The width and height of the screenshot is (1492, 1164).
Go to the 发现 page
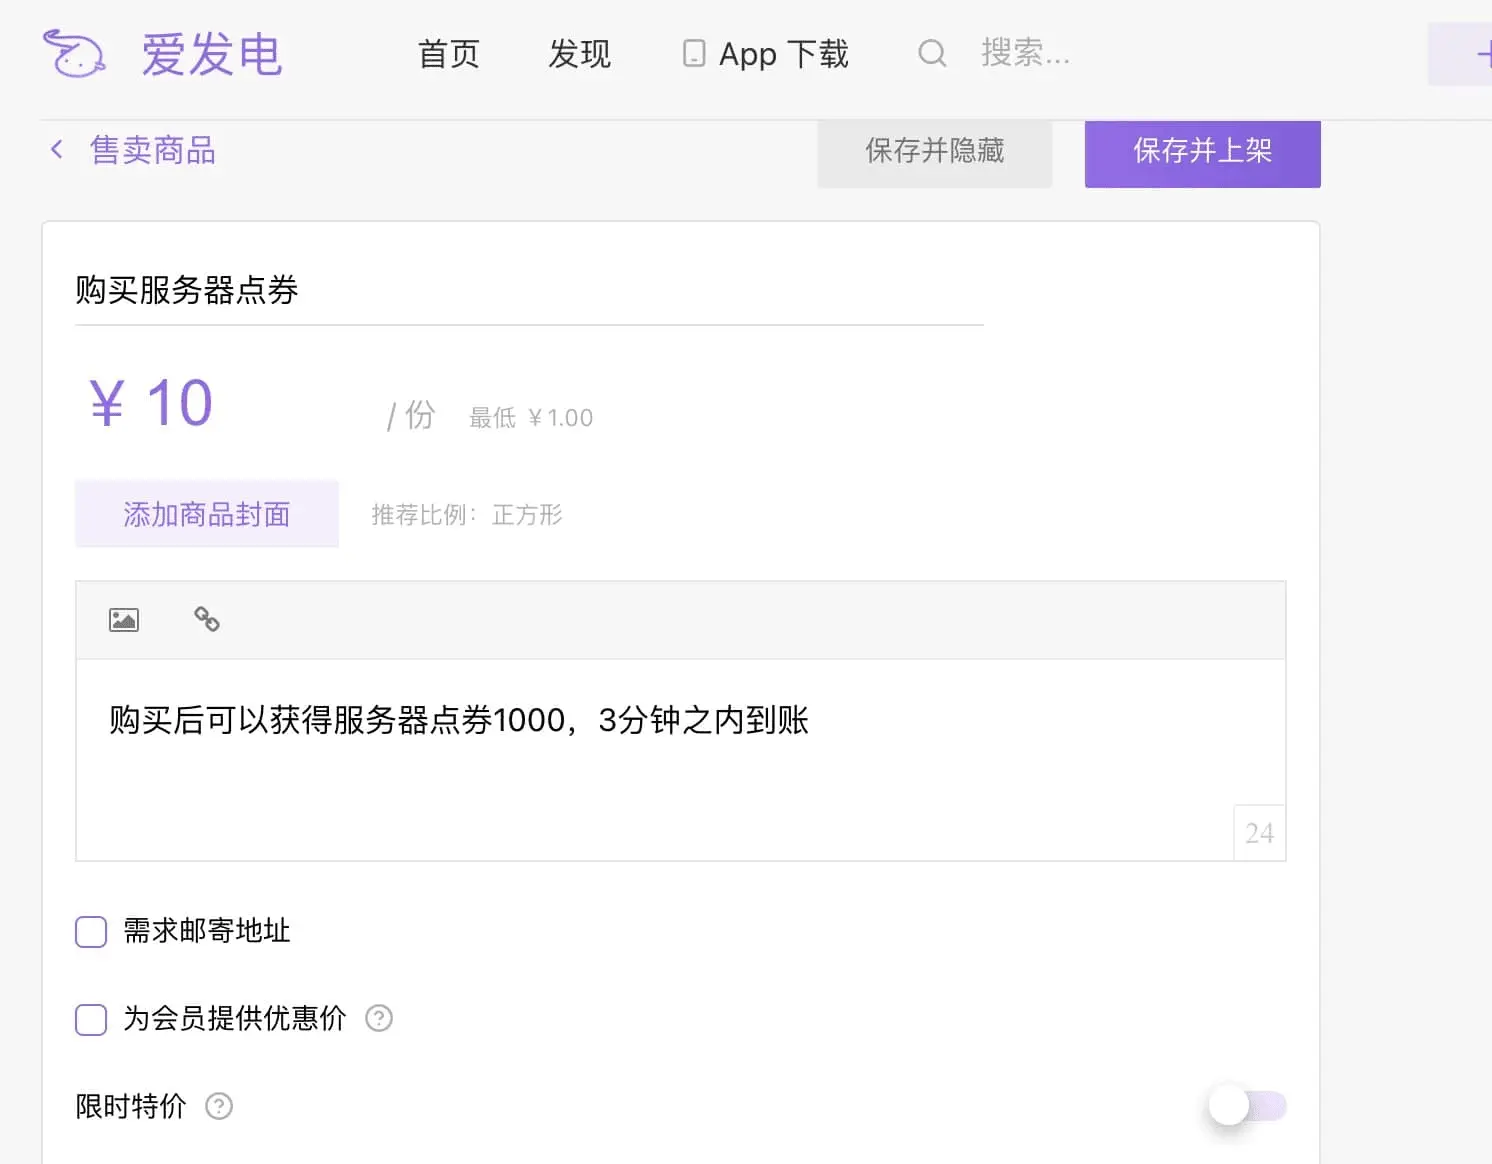click(579, 54)
